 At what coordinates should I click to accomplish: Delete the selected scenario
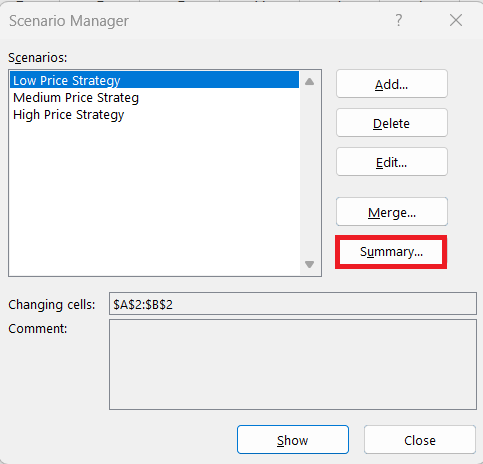tap(392, 123)
